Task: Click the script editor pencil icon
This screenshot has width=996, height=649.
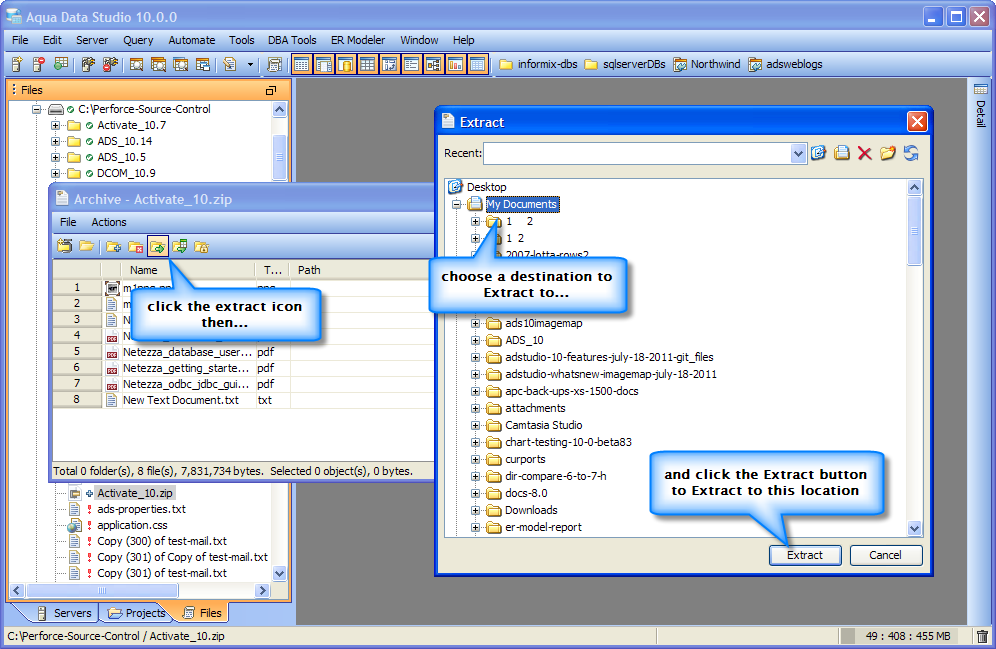Action: pos(229,64)
